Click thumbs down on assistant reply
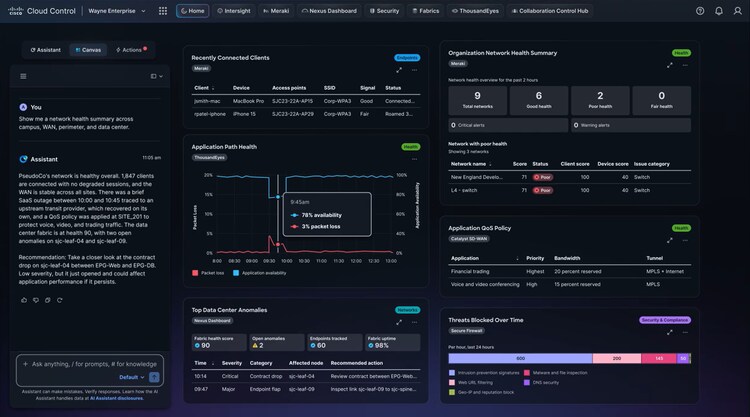Image resolution: width=750 pixels, height=417 pixels. [36, 300]
